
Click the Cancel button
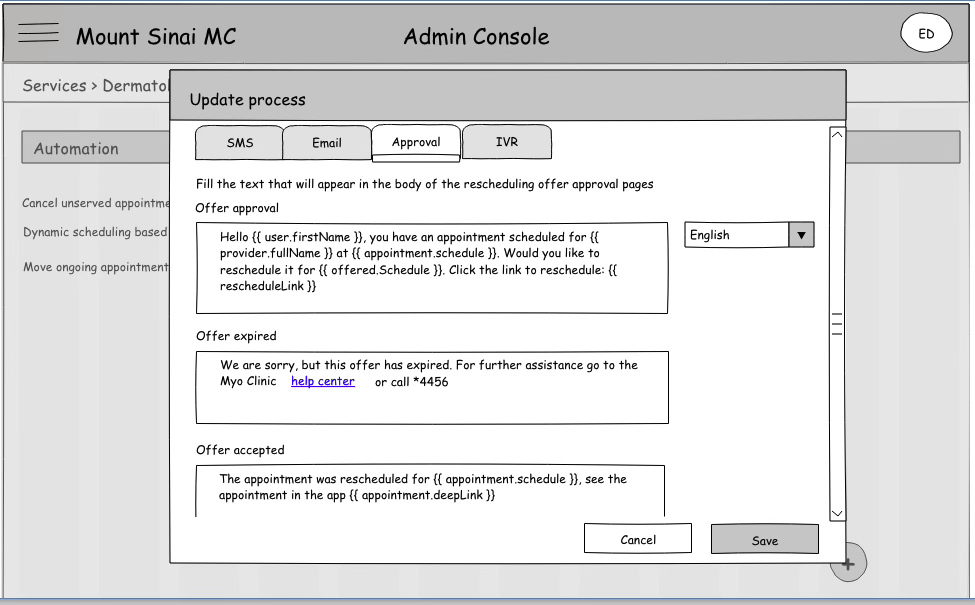638,539
